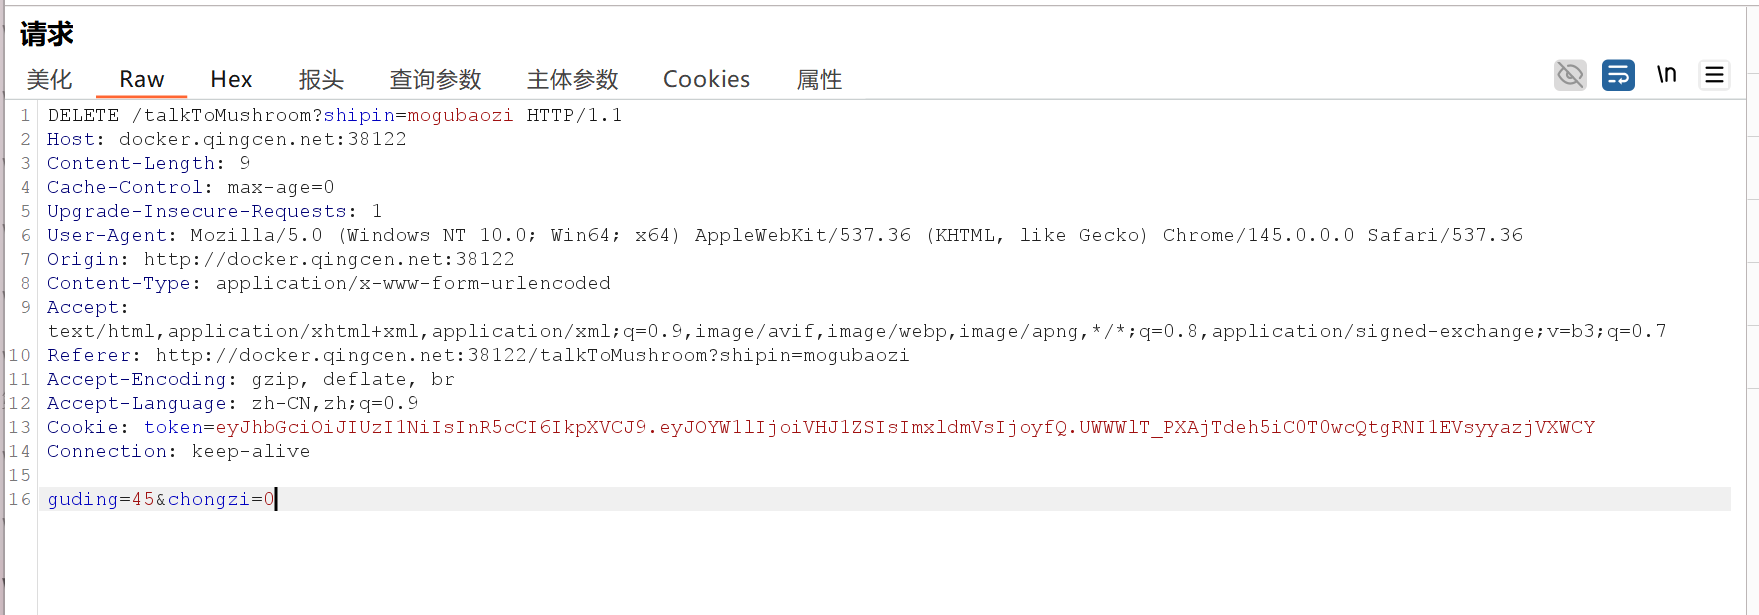Viewport: 1759px width, 615px height.
Task: Open the hamburger options menu
Action: (1714, 75)
